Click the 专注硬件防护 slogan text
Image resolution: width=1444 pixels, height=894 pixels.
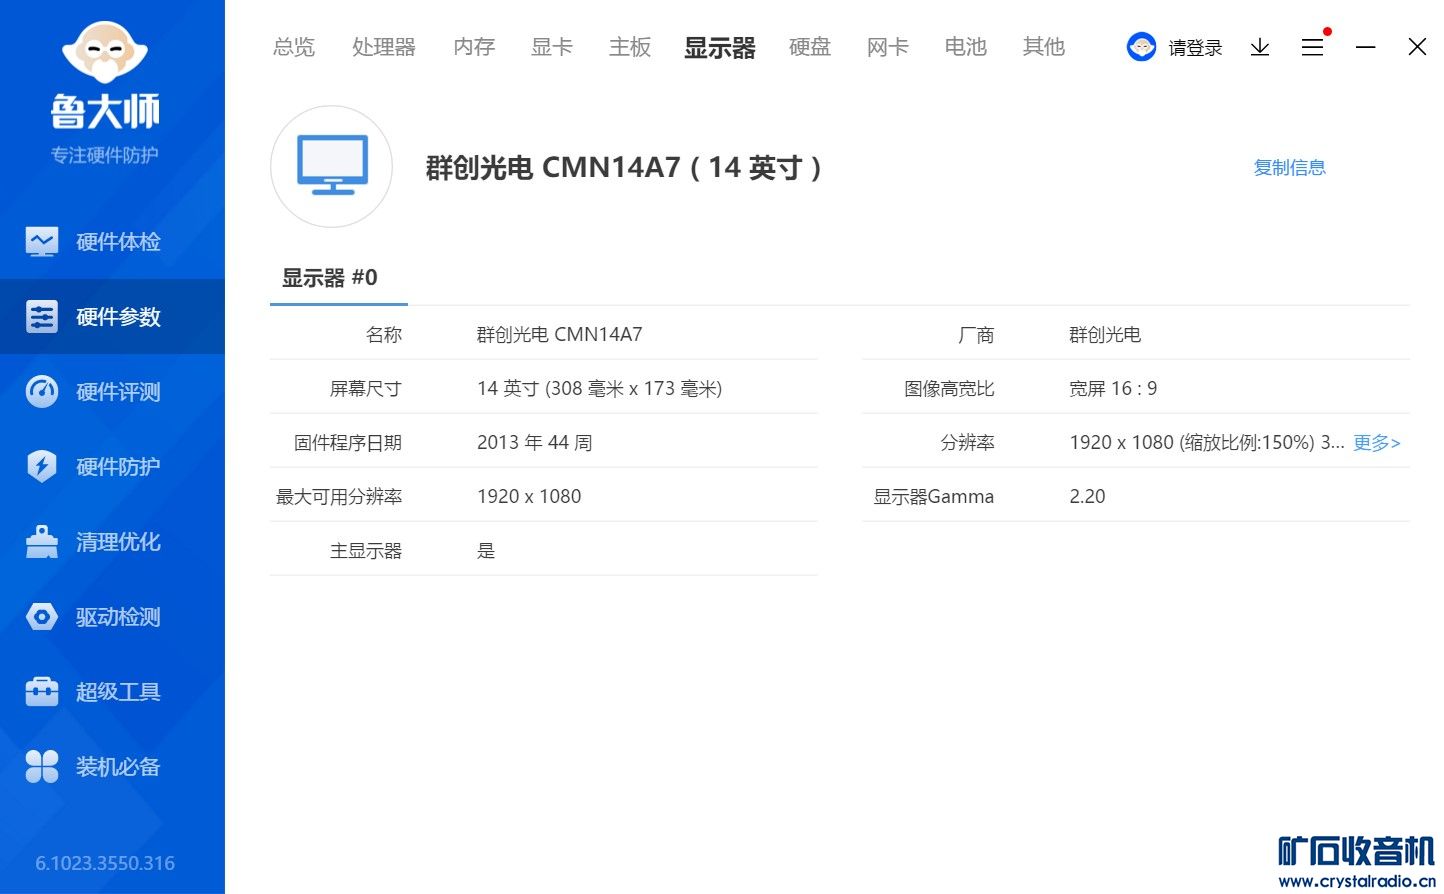coord(105,155)
